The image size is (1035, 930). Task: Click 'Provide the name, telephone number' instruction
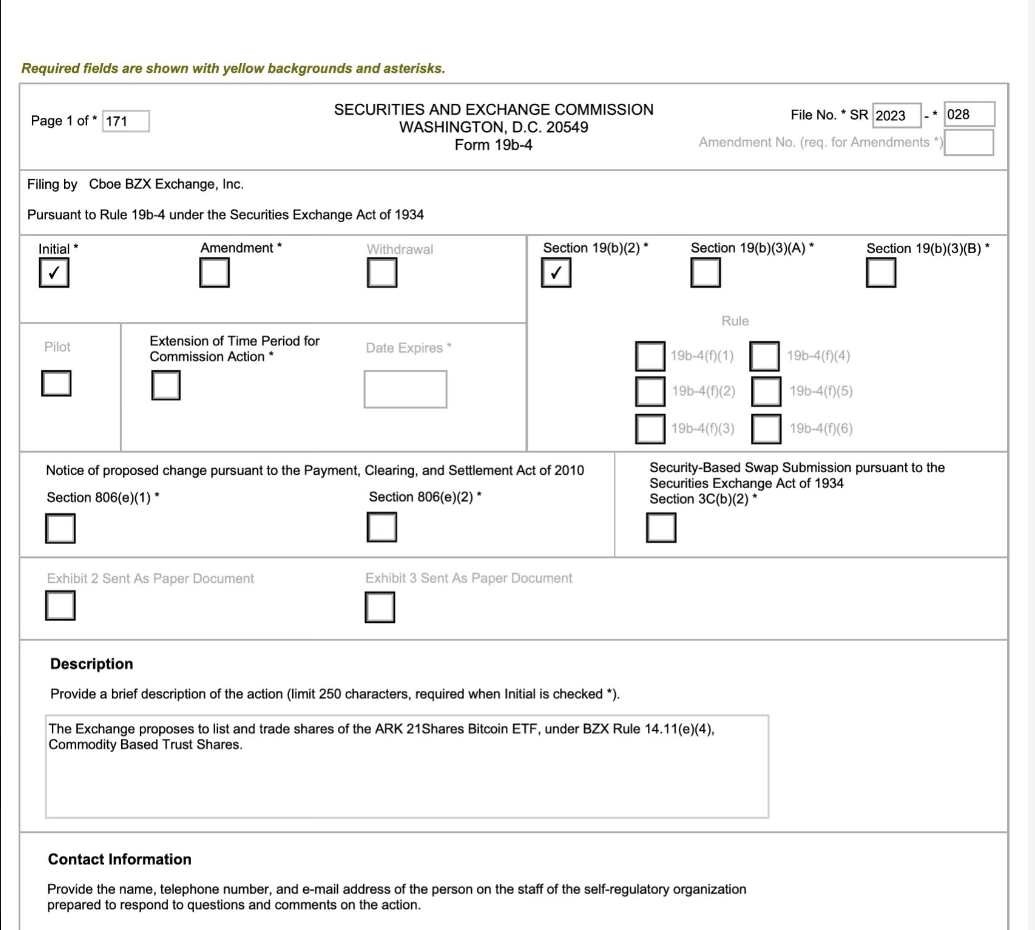point(396,897)
